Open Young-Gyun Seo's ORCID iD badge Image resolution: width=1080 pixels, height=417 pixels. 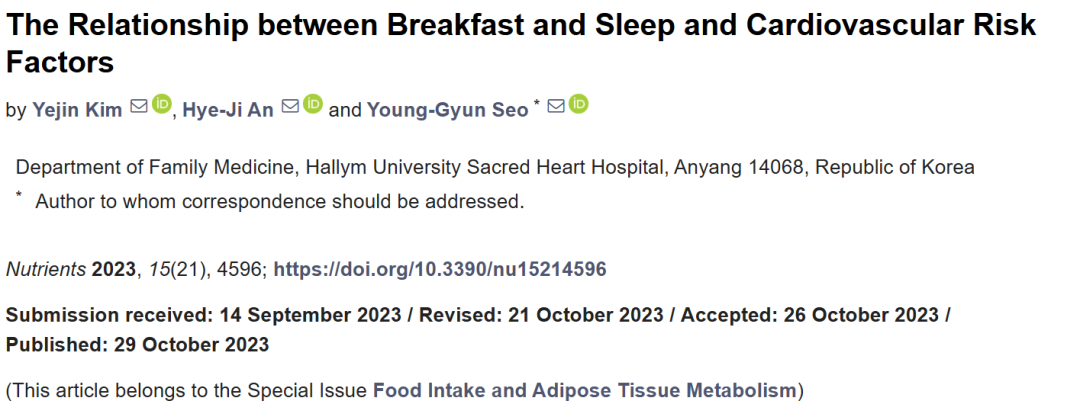(579, 104)
